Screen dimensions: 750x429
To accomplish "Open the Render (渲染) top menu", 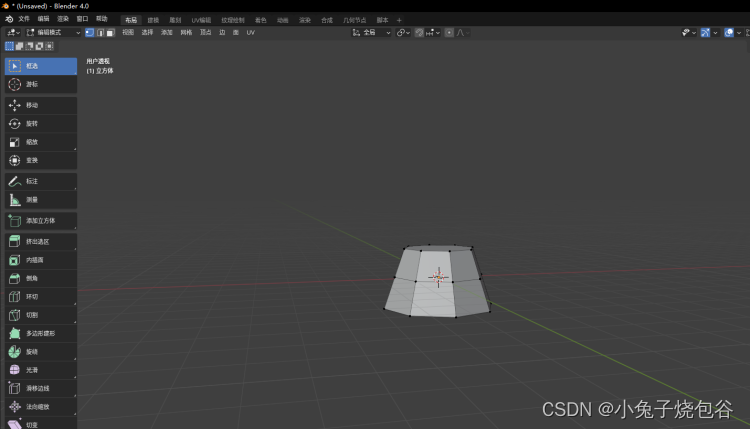I will pyautogui.click(x=63, y=19).
